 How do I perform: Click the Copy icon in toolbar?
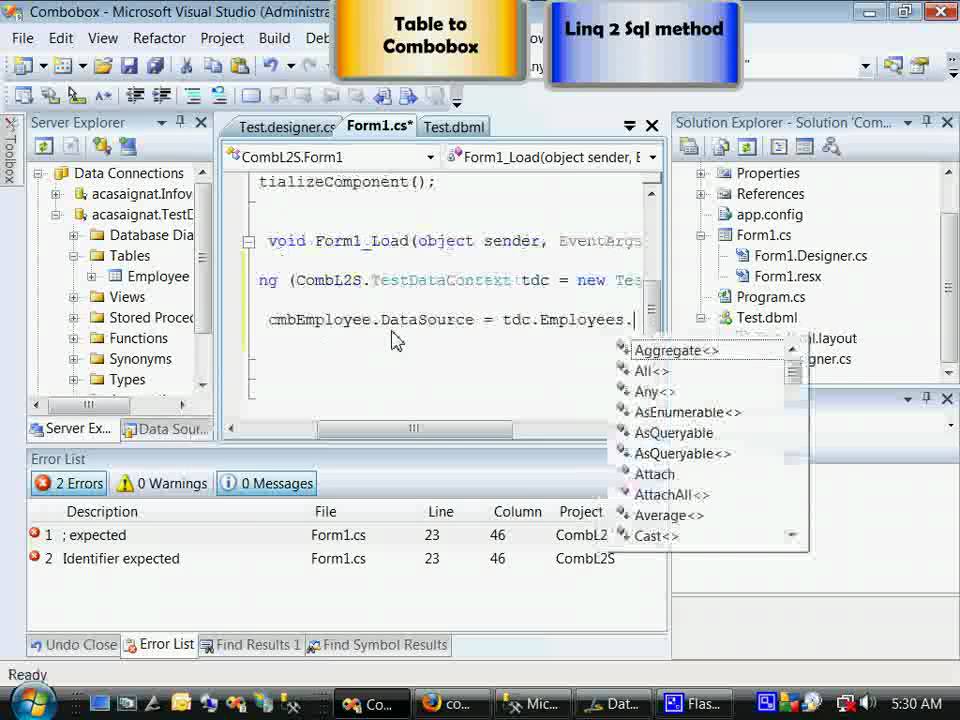[x=212, y=66]
